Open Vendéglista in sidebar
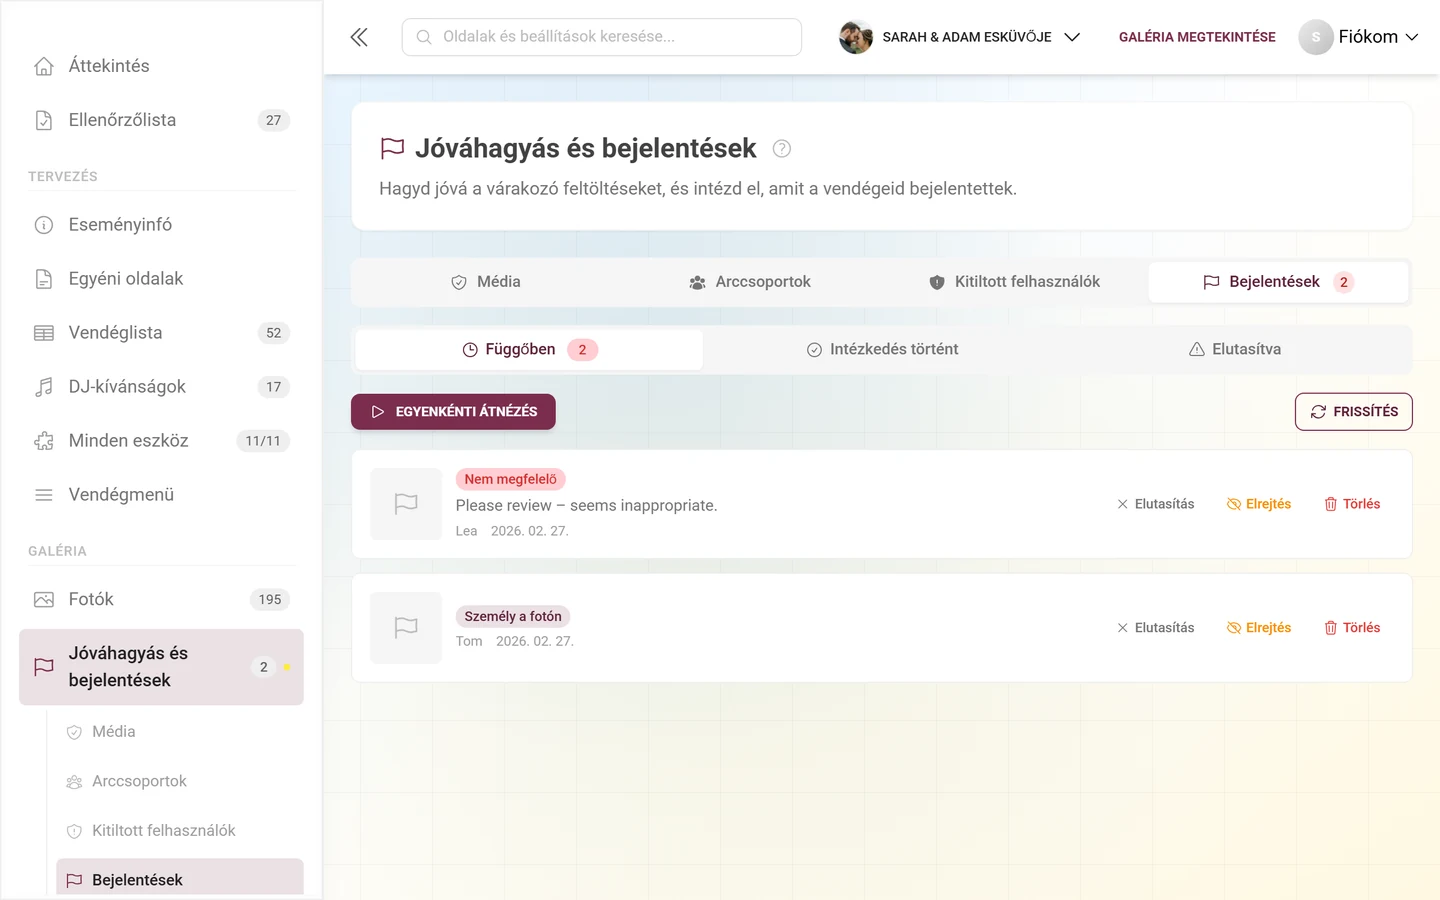Screen dimensions: 1440x900 pyautogui.click(x=161, y=333)
